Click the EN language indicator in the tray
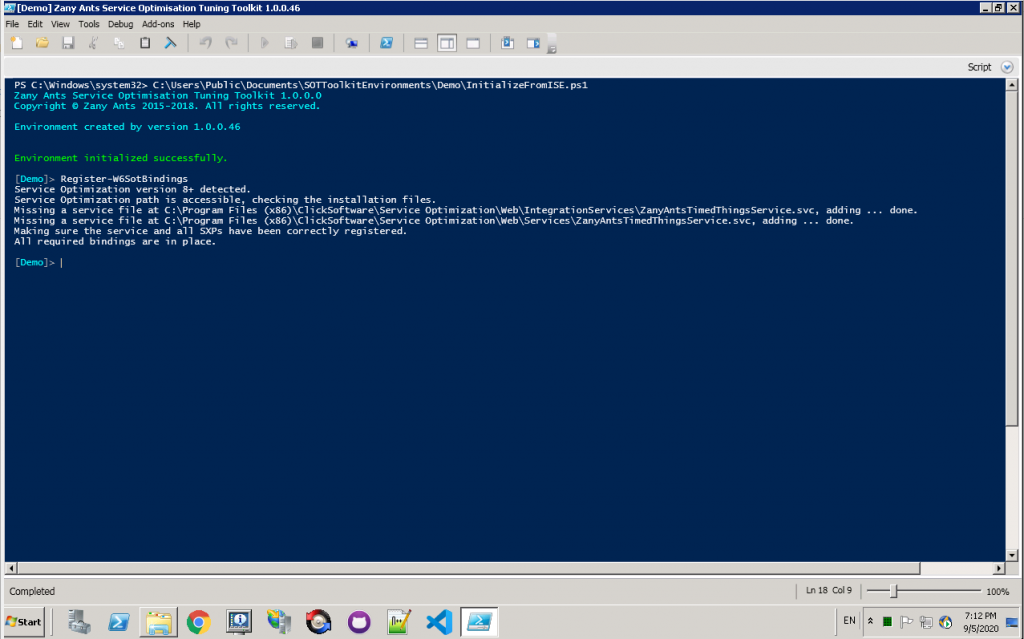The image size is (1024, 639). click(x=849, y=621)
